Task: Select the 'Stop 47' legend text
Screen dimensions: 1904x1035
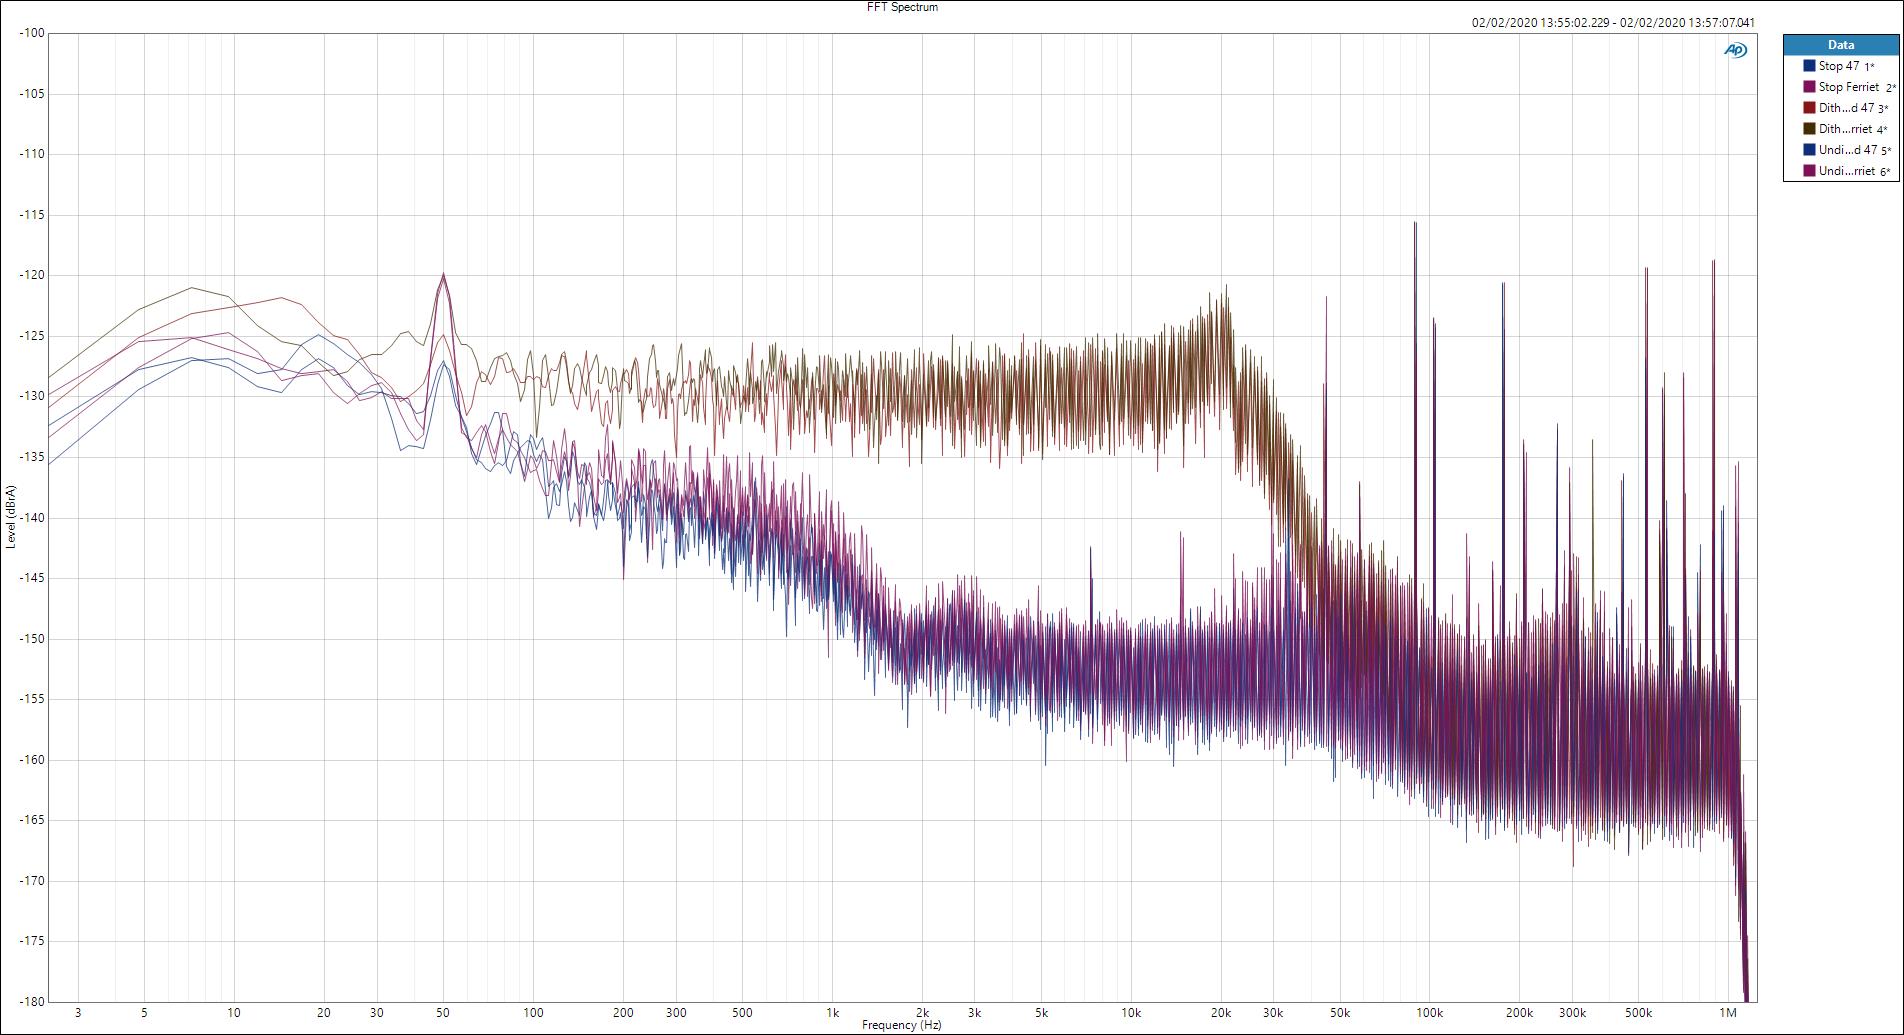Action: click(1839, 66)
